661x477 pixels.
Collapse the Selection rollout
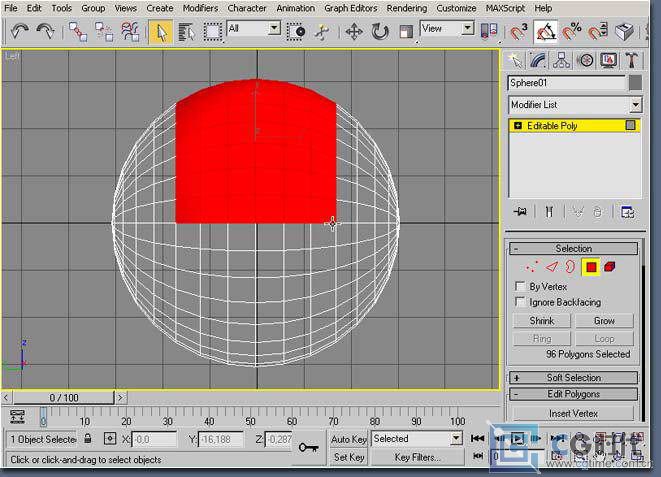tap(573, 249)
